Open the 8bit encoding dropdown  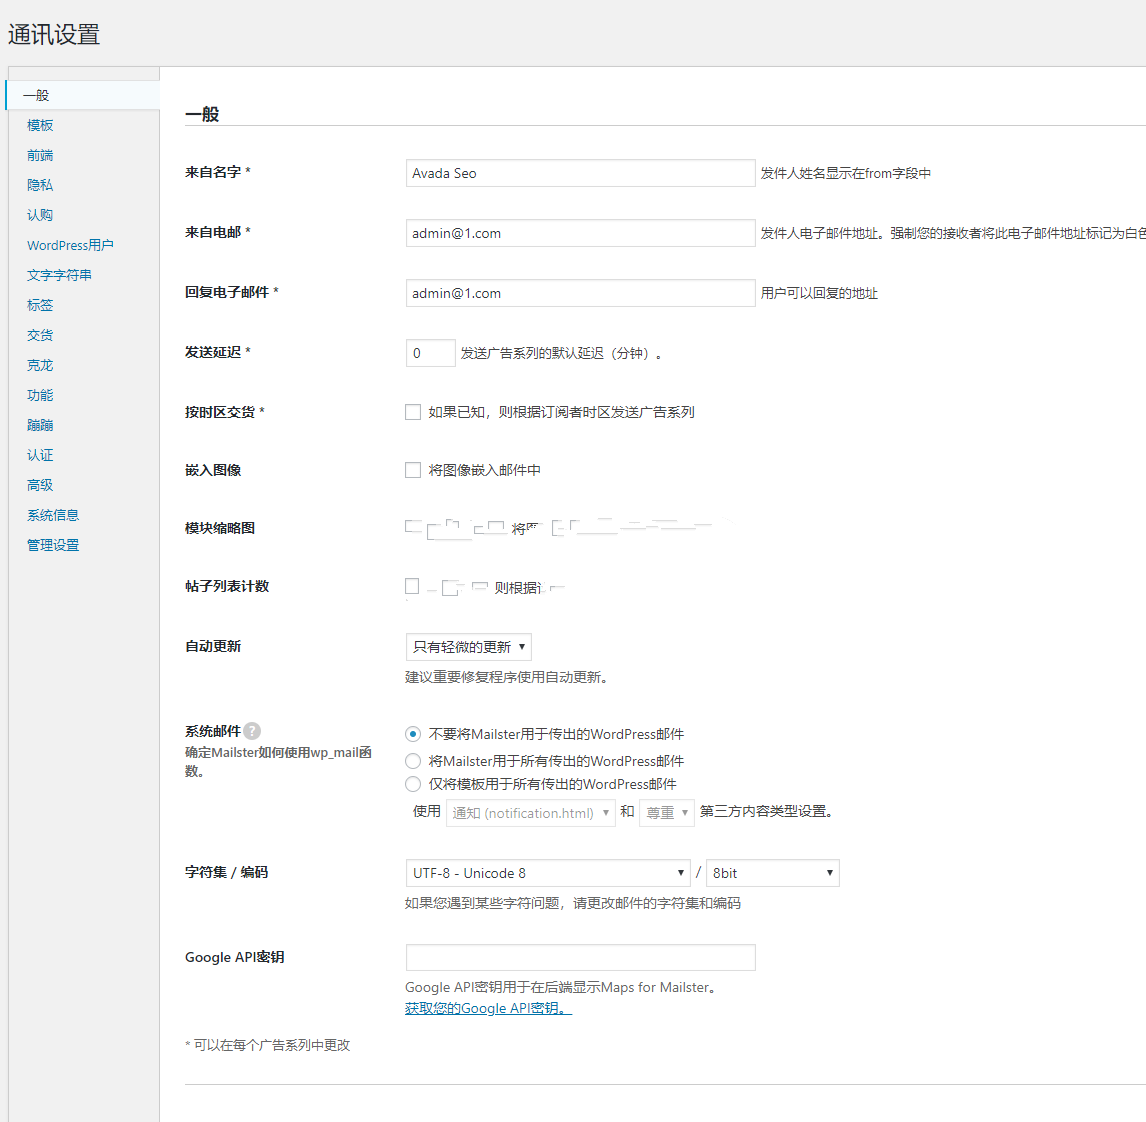[772, 873]
